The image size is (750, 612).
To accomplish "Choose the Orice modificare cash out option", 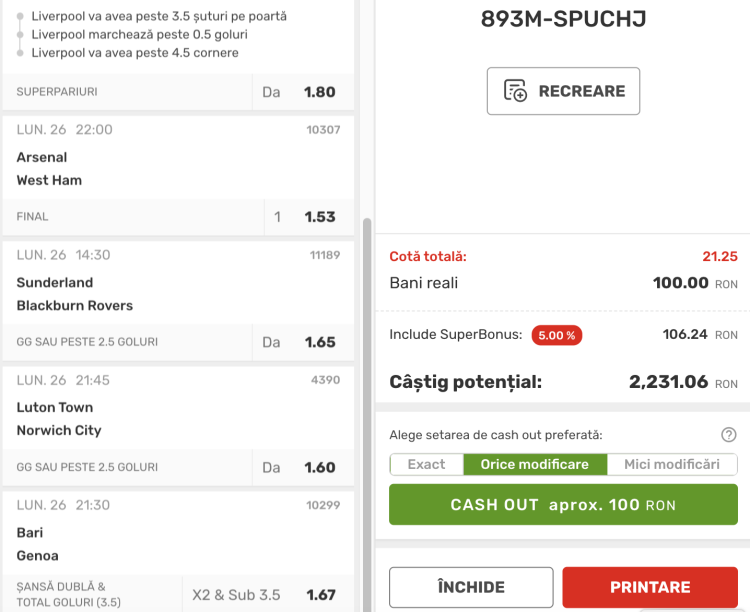I will pos(534,464).
